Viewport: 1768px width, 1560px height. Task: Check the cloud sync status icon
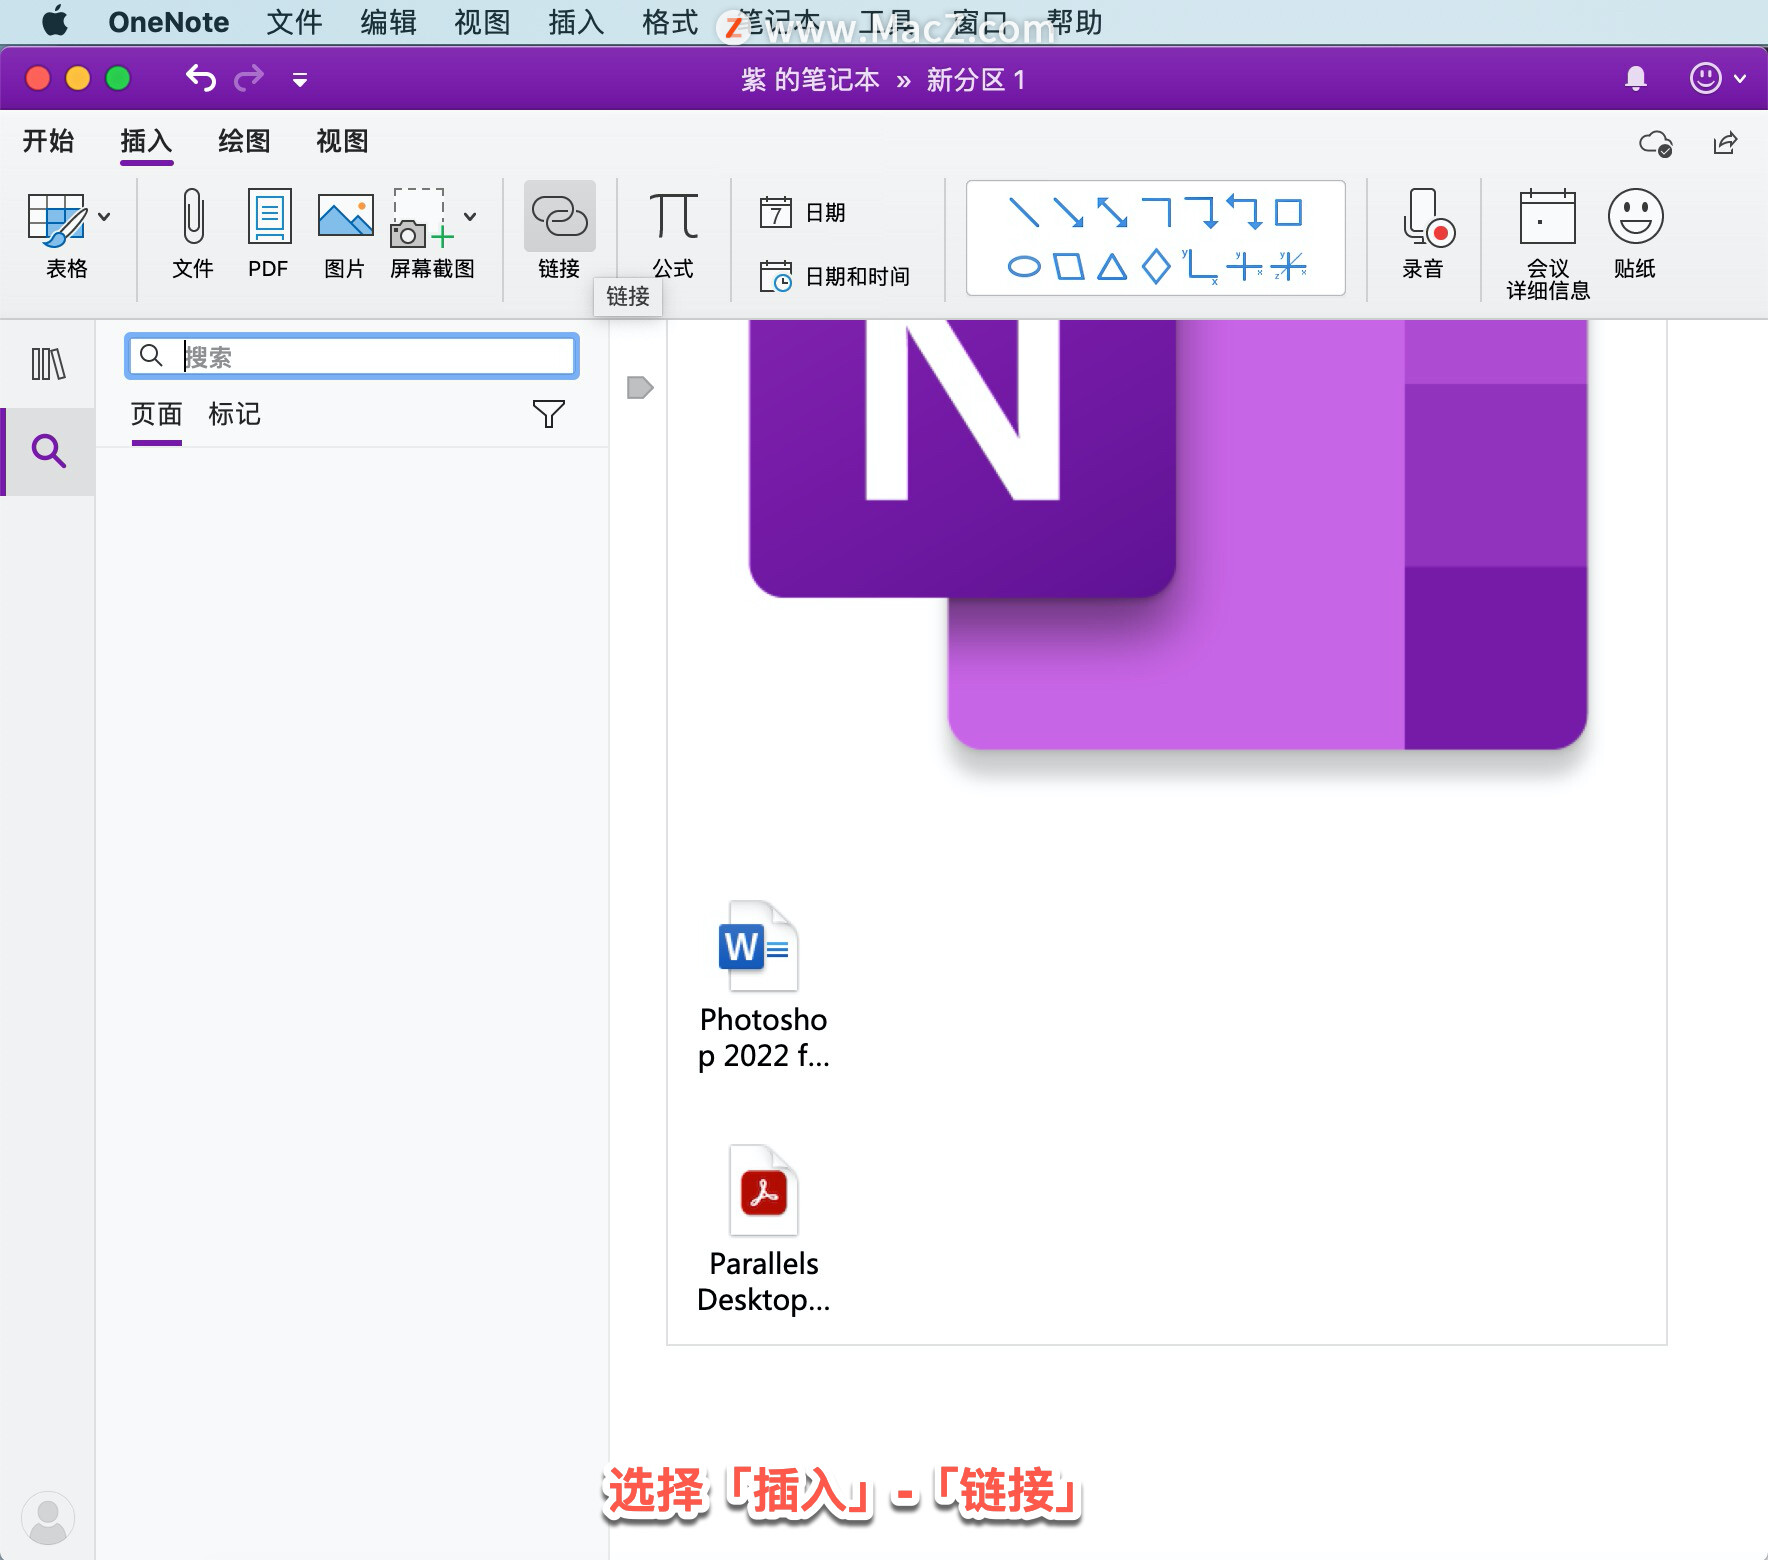click(1656, 143)
